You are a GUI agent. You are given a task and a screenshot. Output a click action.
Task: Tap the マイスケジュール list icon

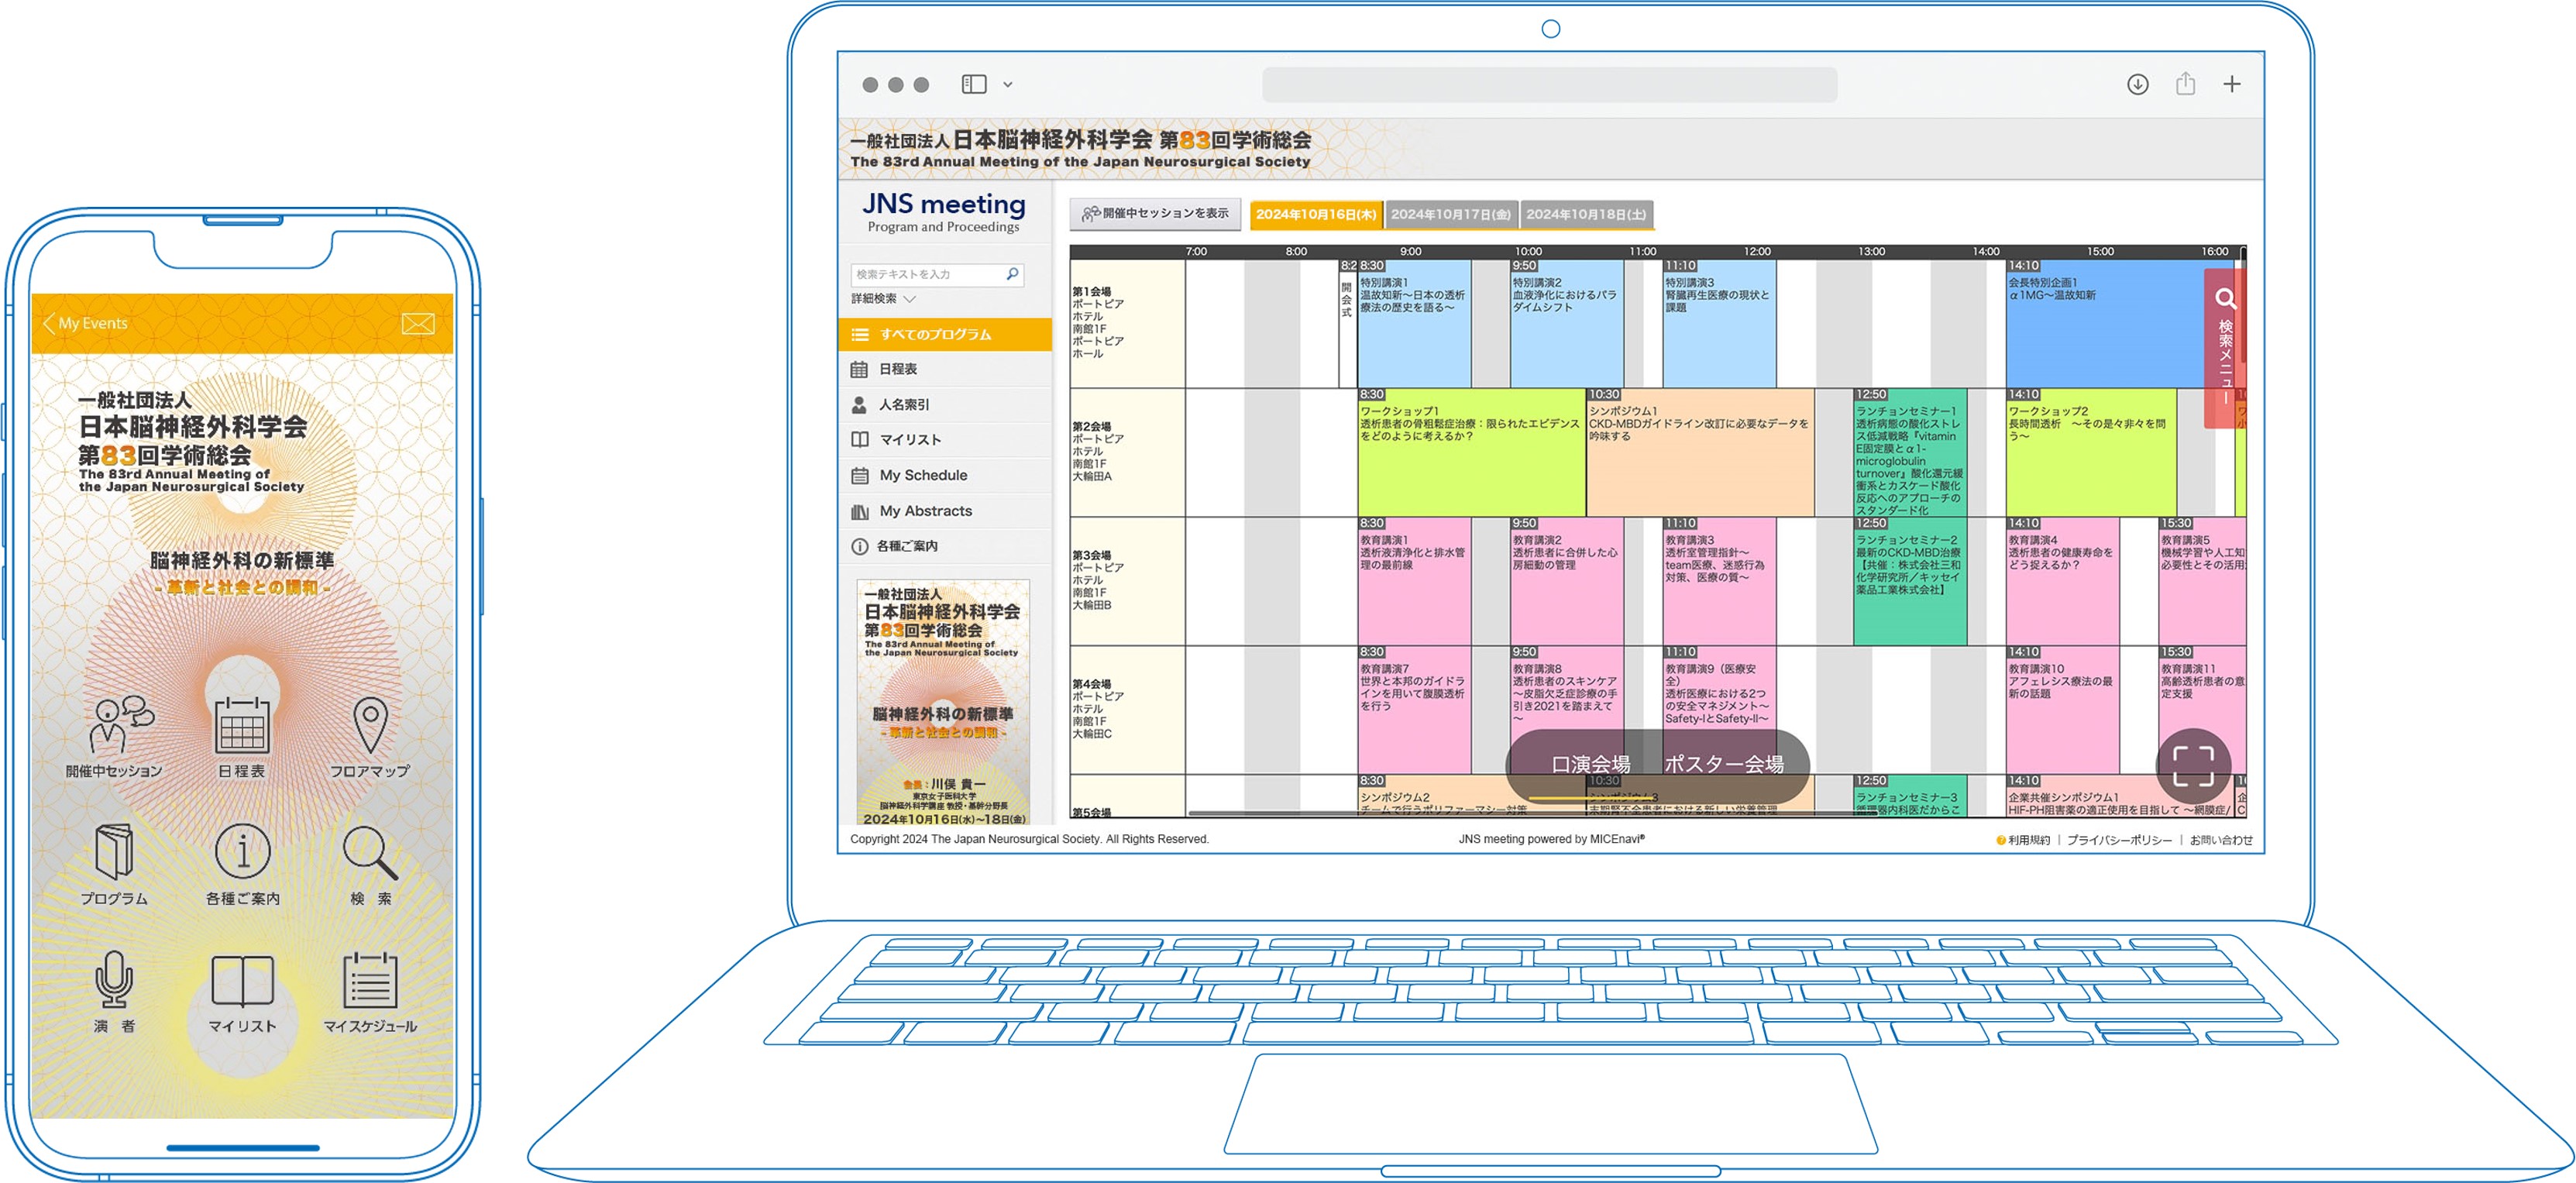pos(370,981)
